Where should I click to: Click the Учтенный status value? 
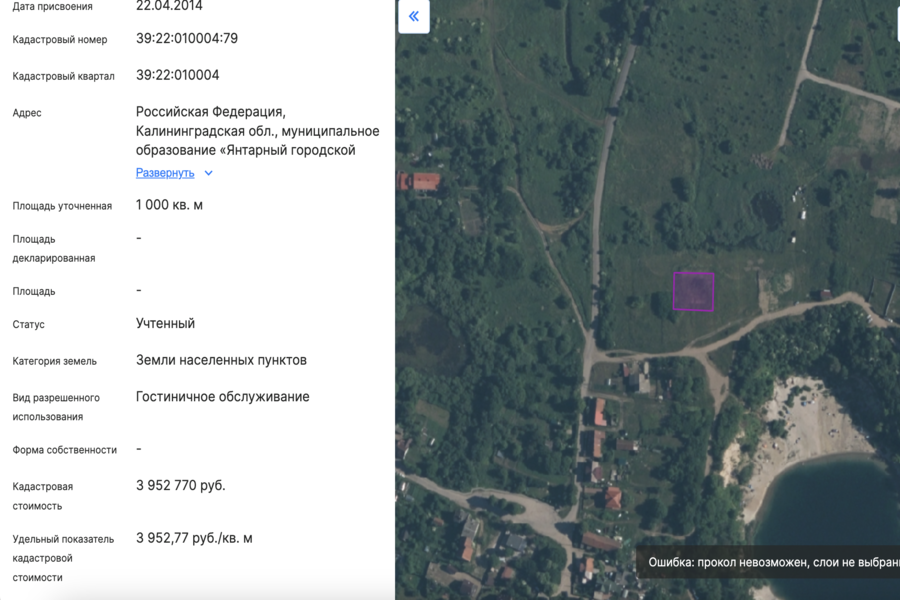(x=165, y=324)
